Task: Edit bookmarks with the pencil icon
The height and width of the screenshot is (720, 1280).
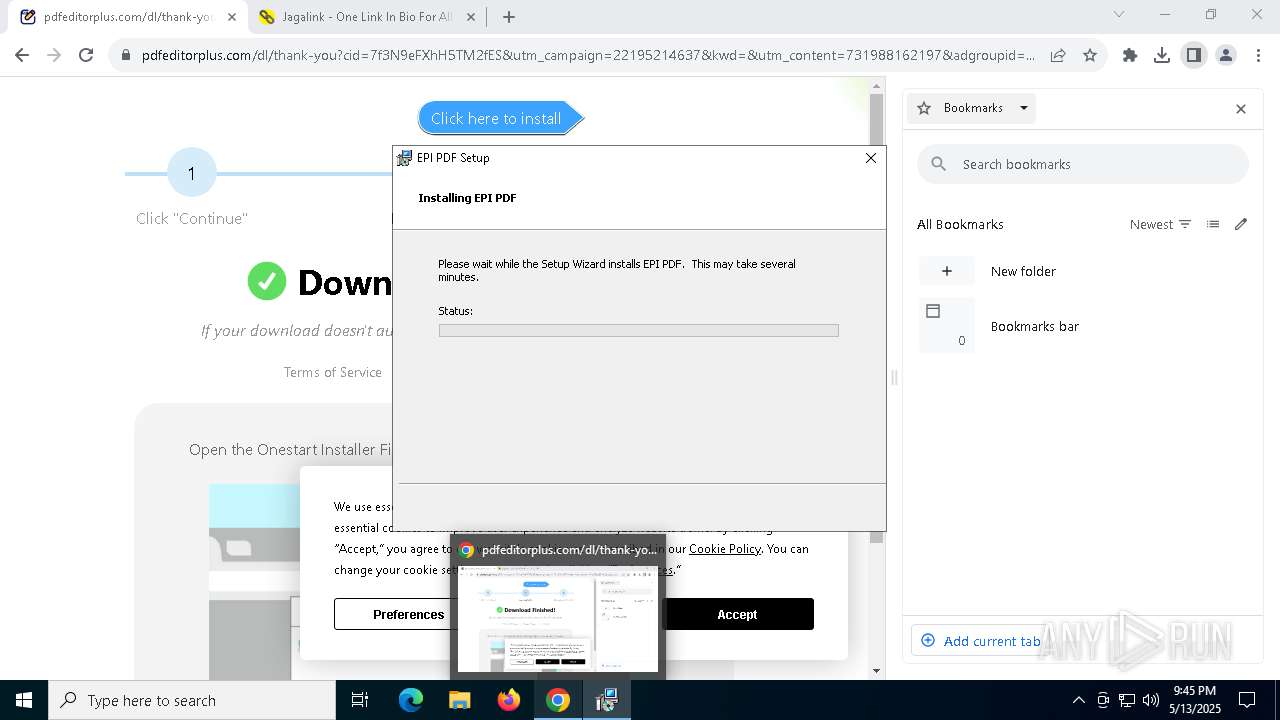Action: 1241,224
